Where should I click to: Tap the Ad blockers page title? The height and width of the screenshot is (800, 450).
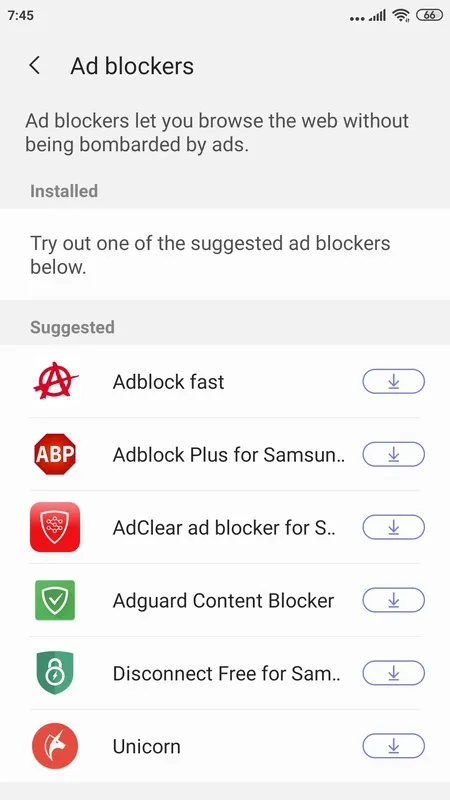(x=132, y=66)
